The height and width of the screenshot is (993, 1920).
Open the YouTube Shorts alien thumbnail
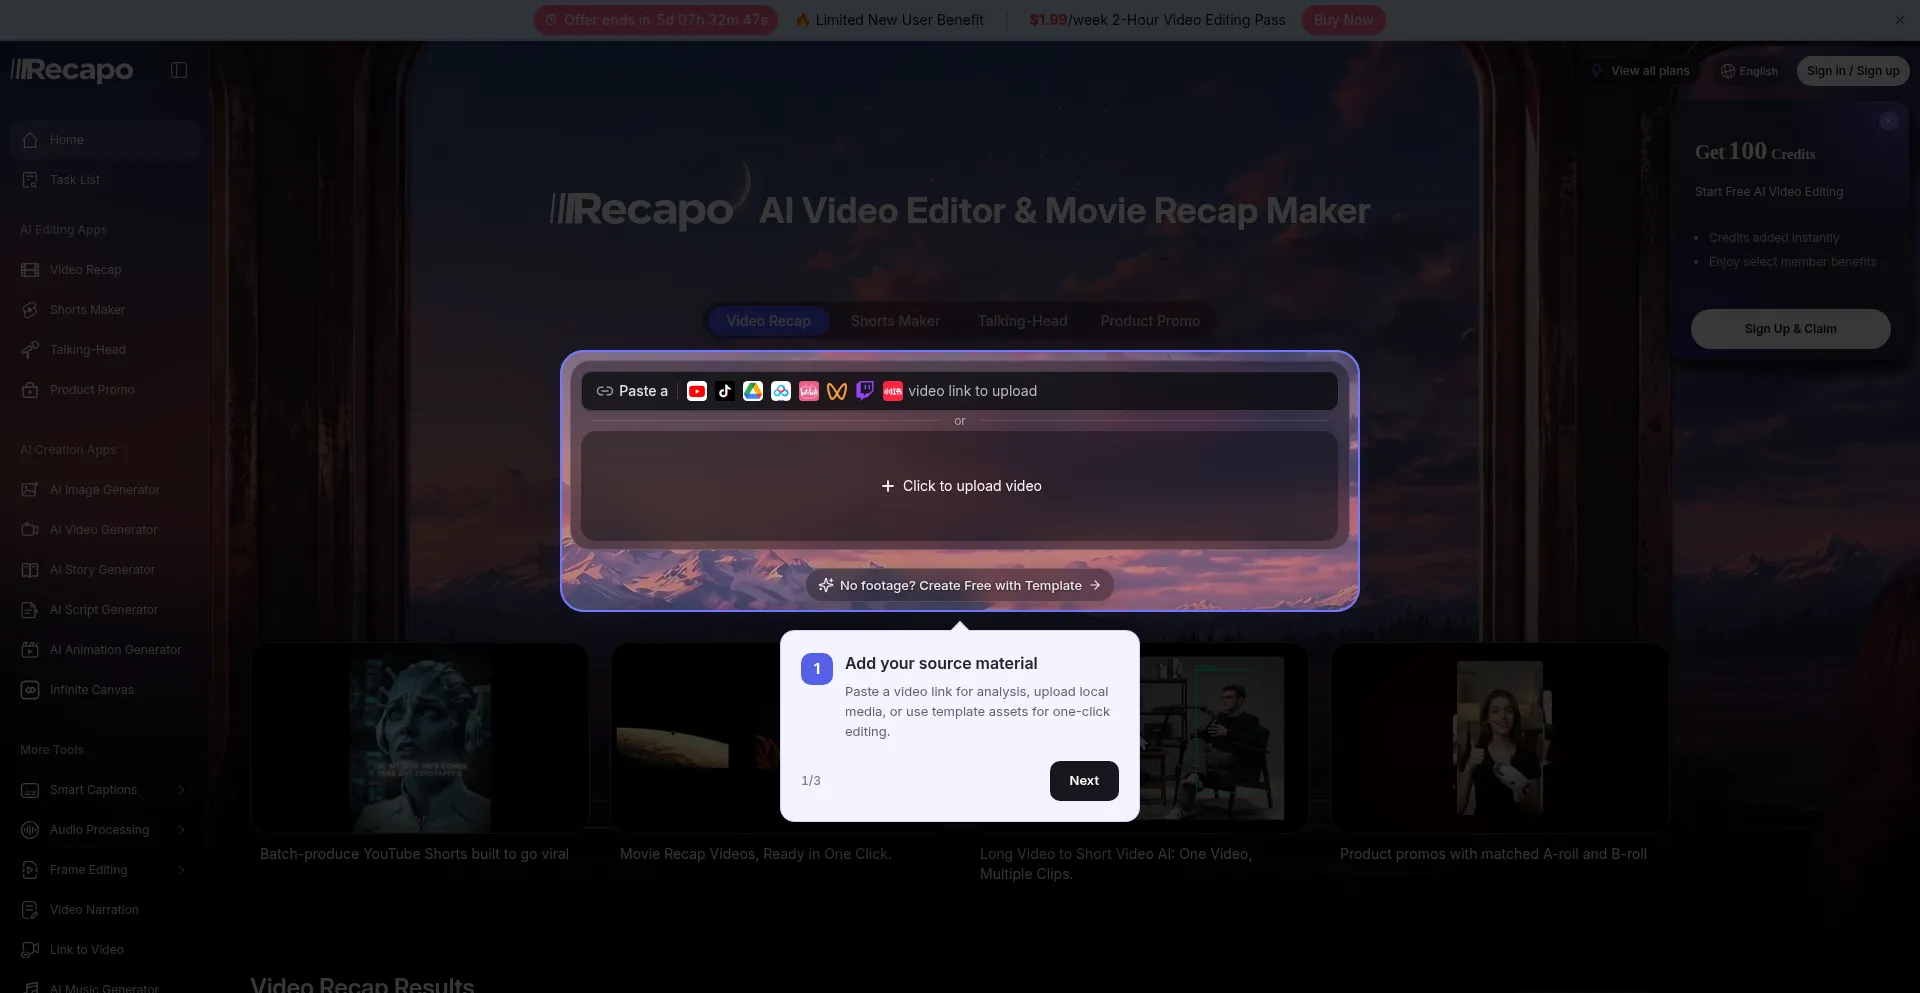(x=420, y=738)
